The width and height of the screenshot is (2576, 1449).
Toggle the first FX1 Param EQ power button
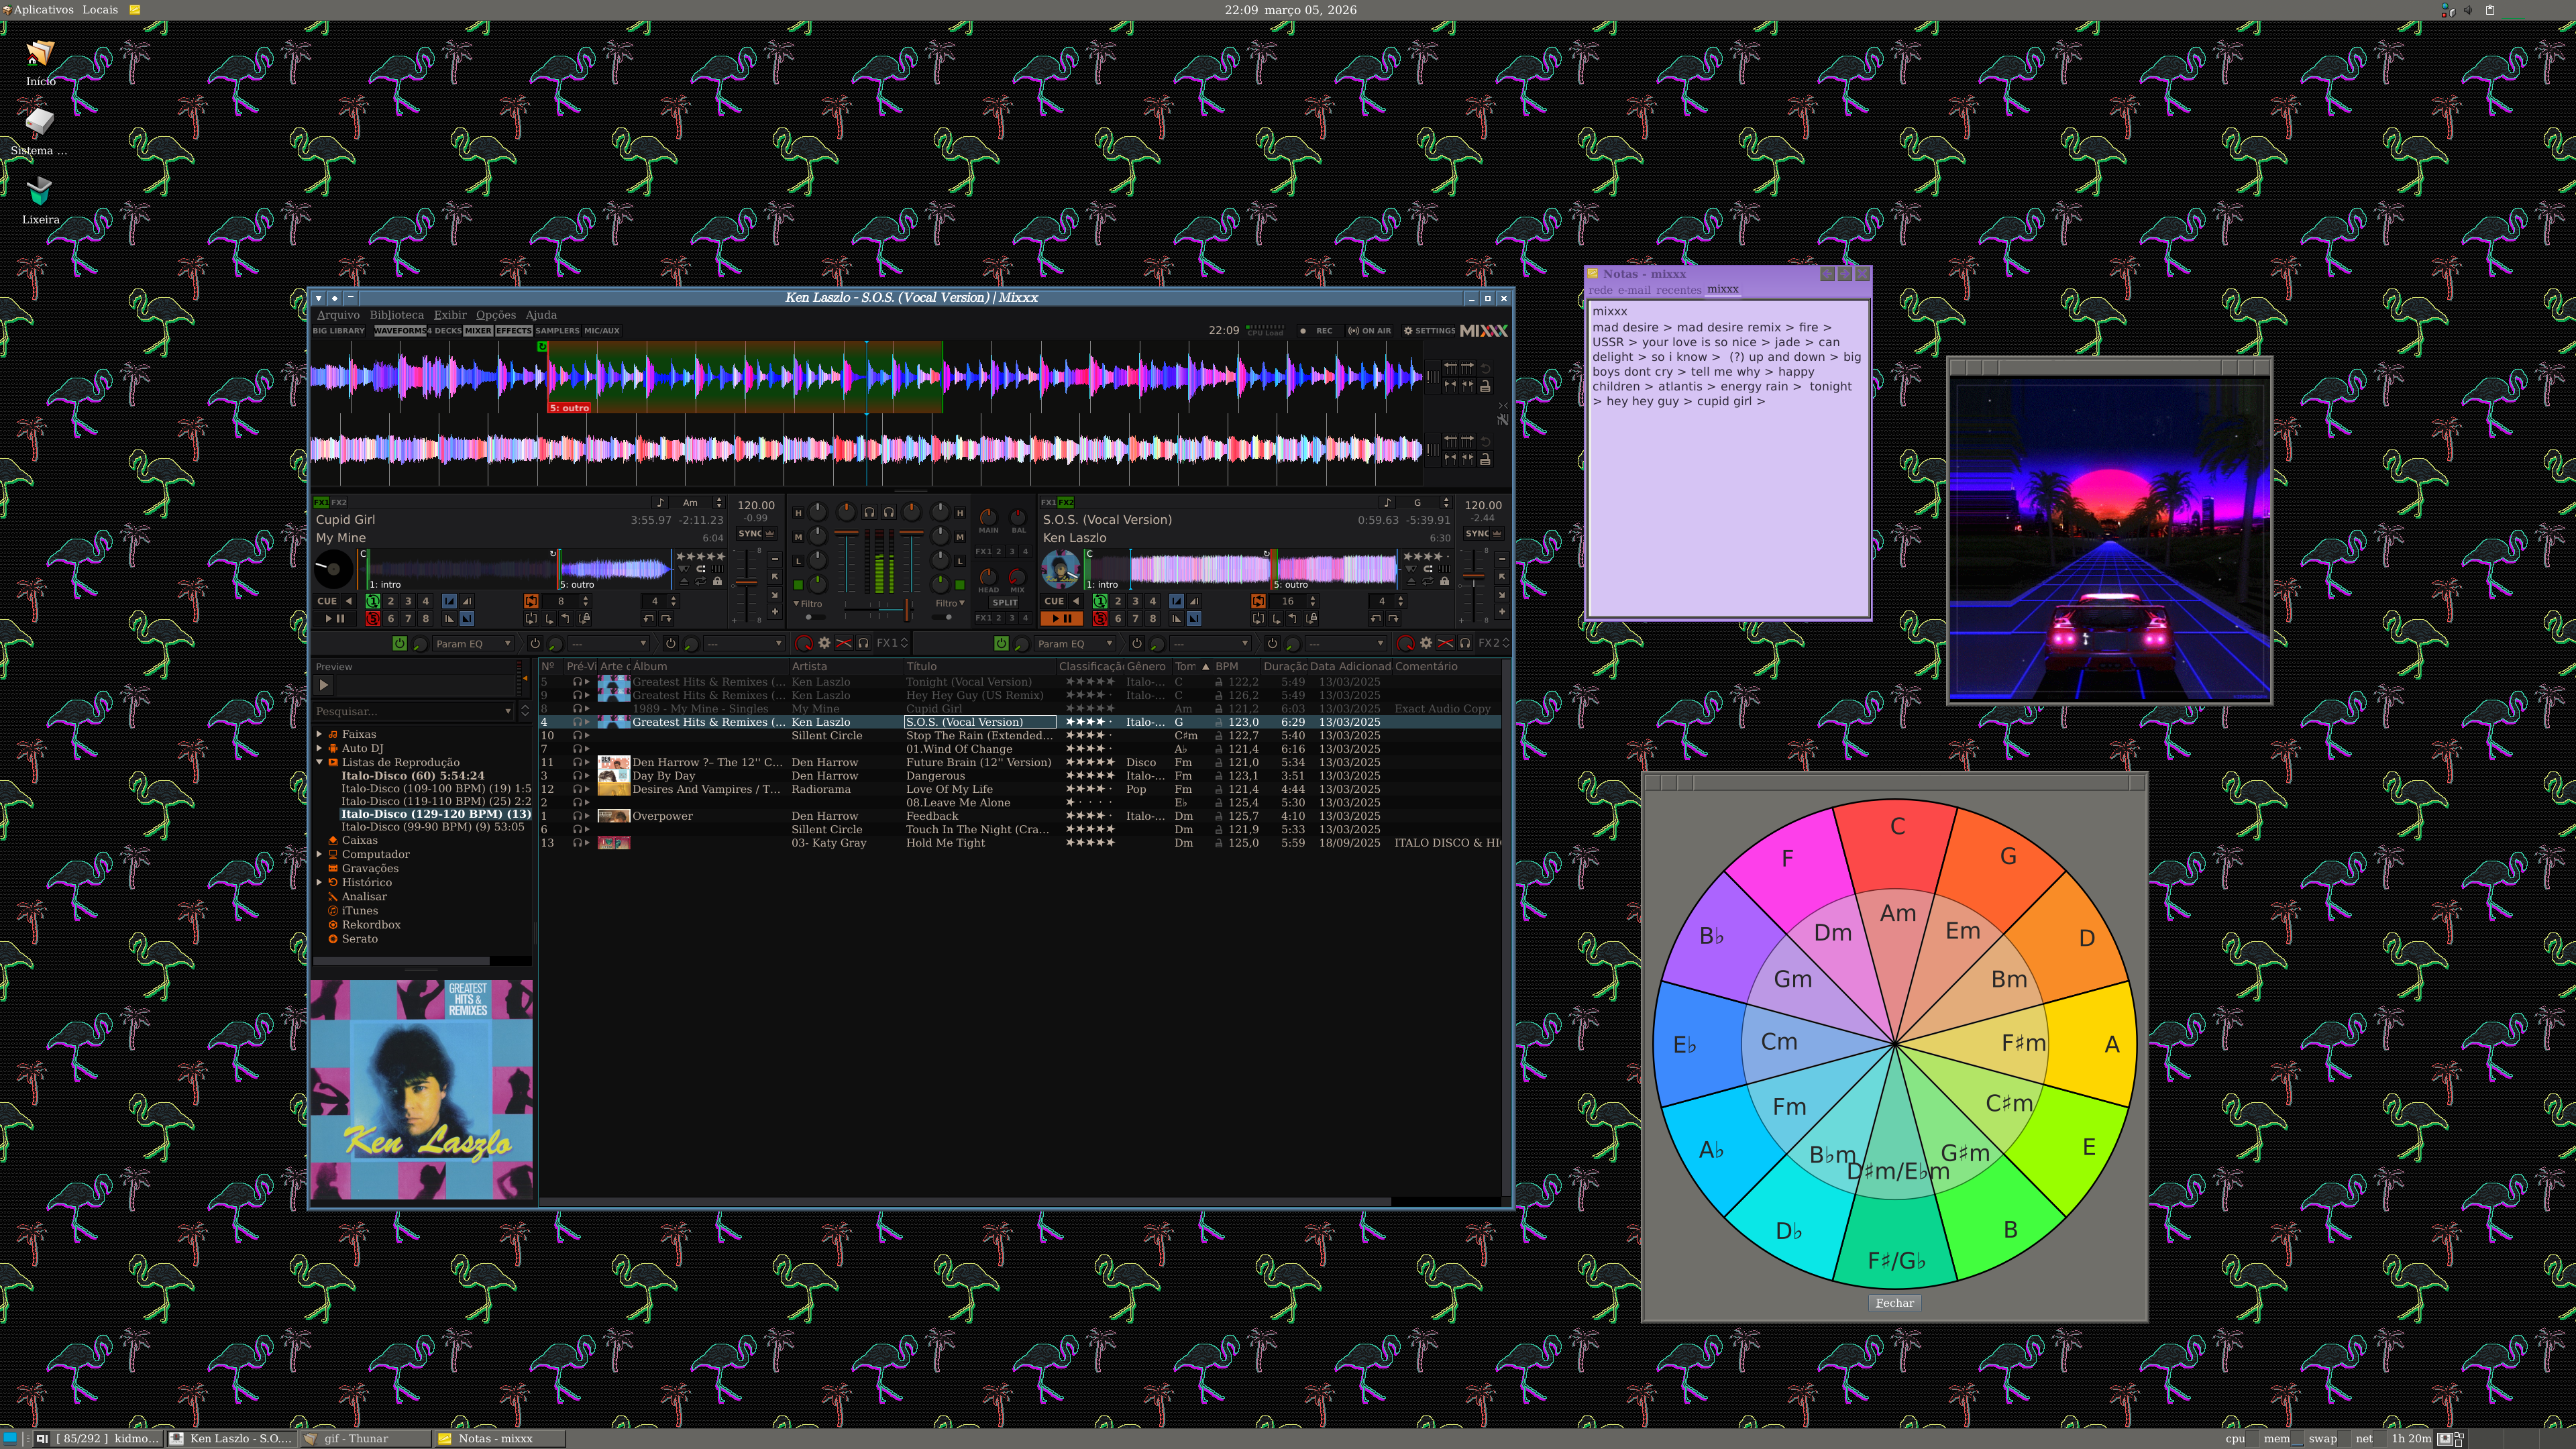coord(399,643)
